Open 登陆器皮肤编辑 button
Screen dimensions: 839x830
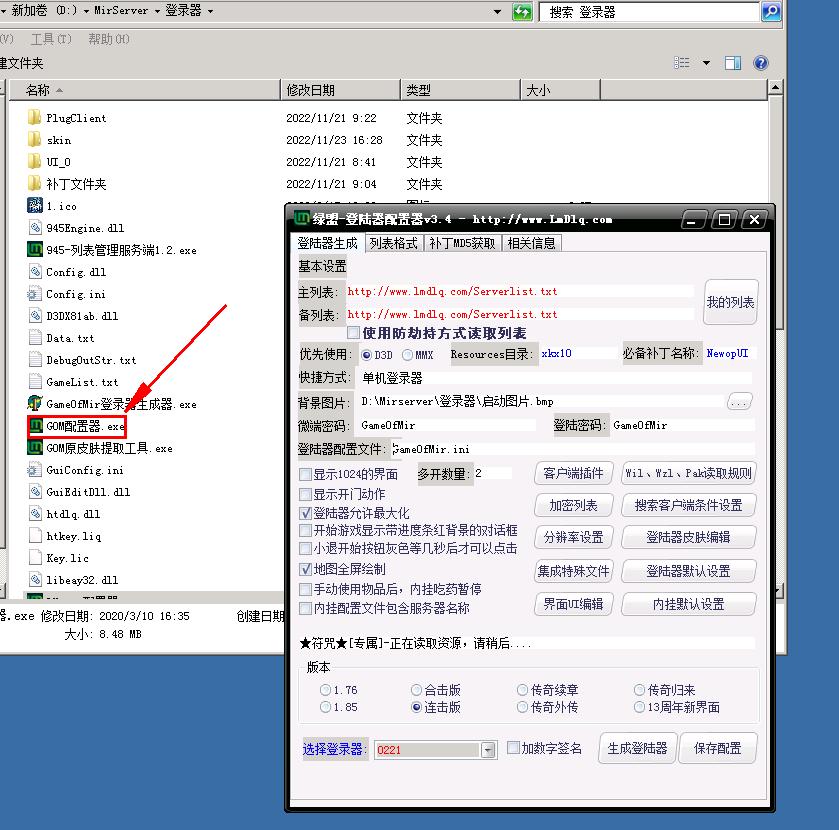[x=688, y=537]
